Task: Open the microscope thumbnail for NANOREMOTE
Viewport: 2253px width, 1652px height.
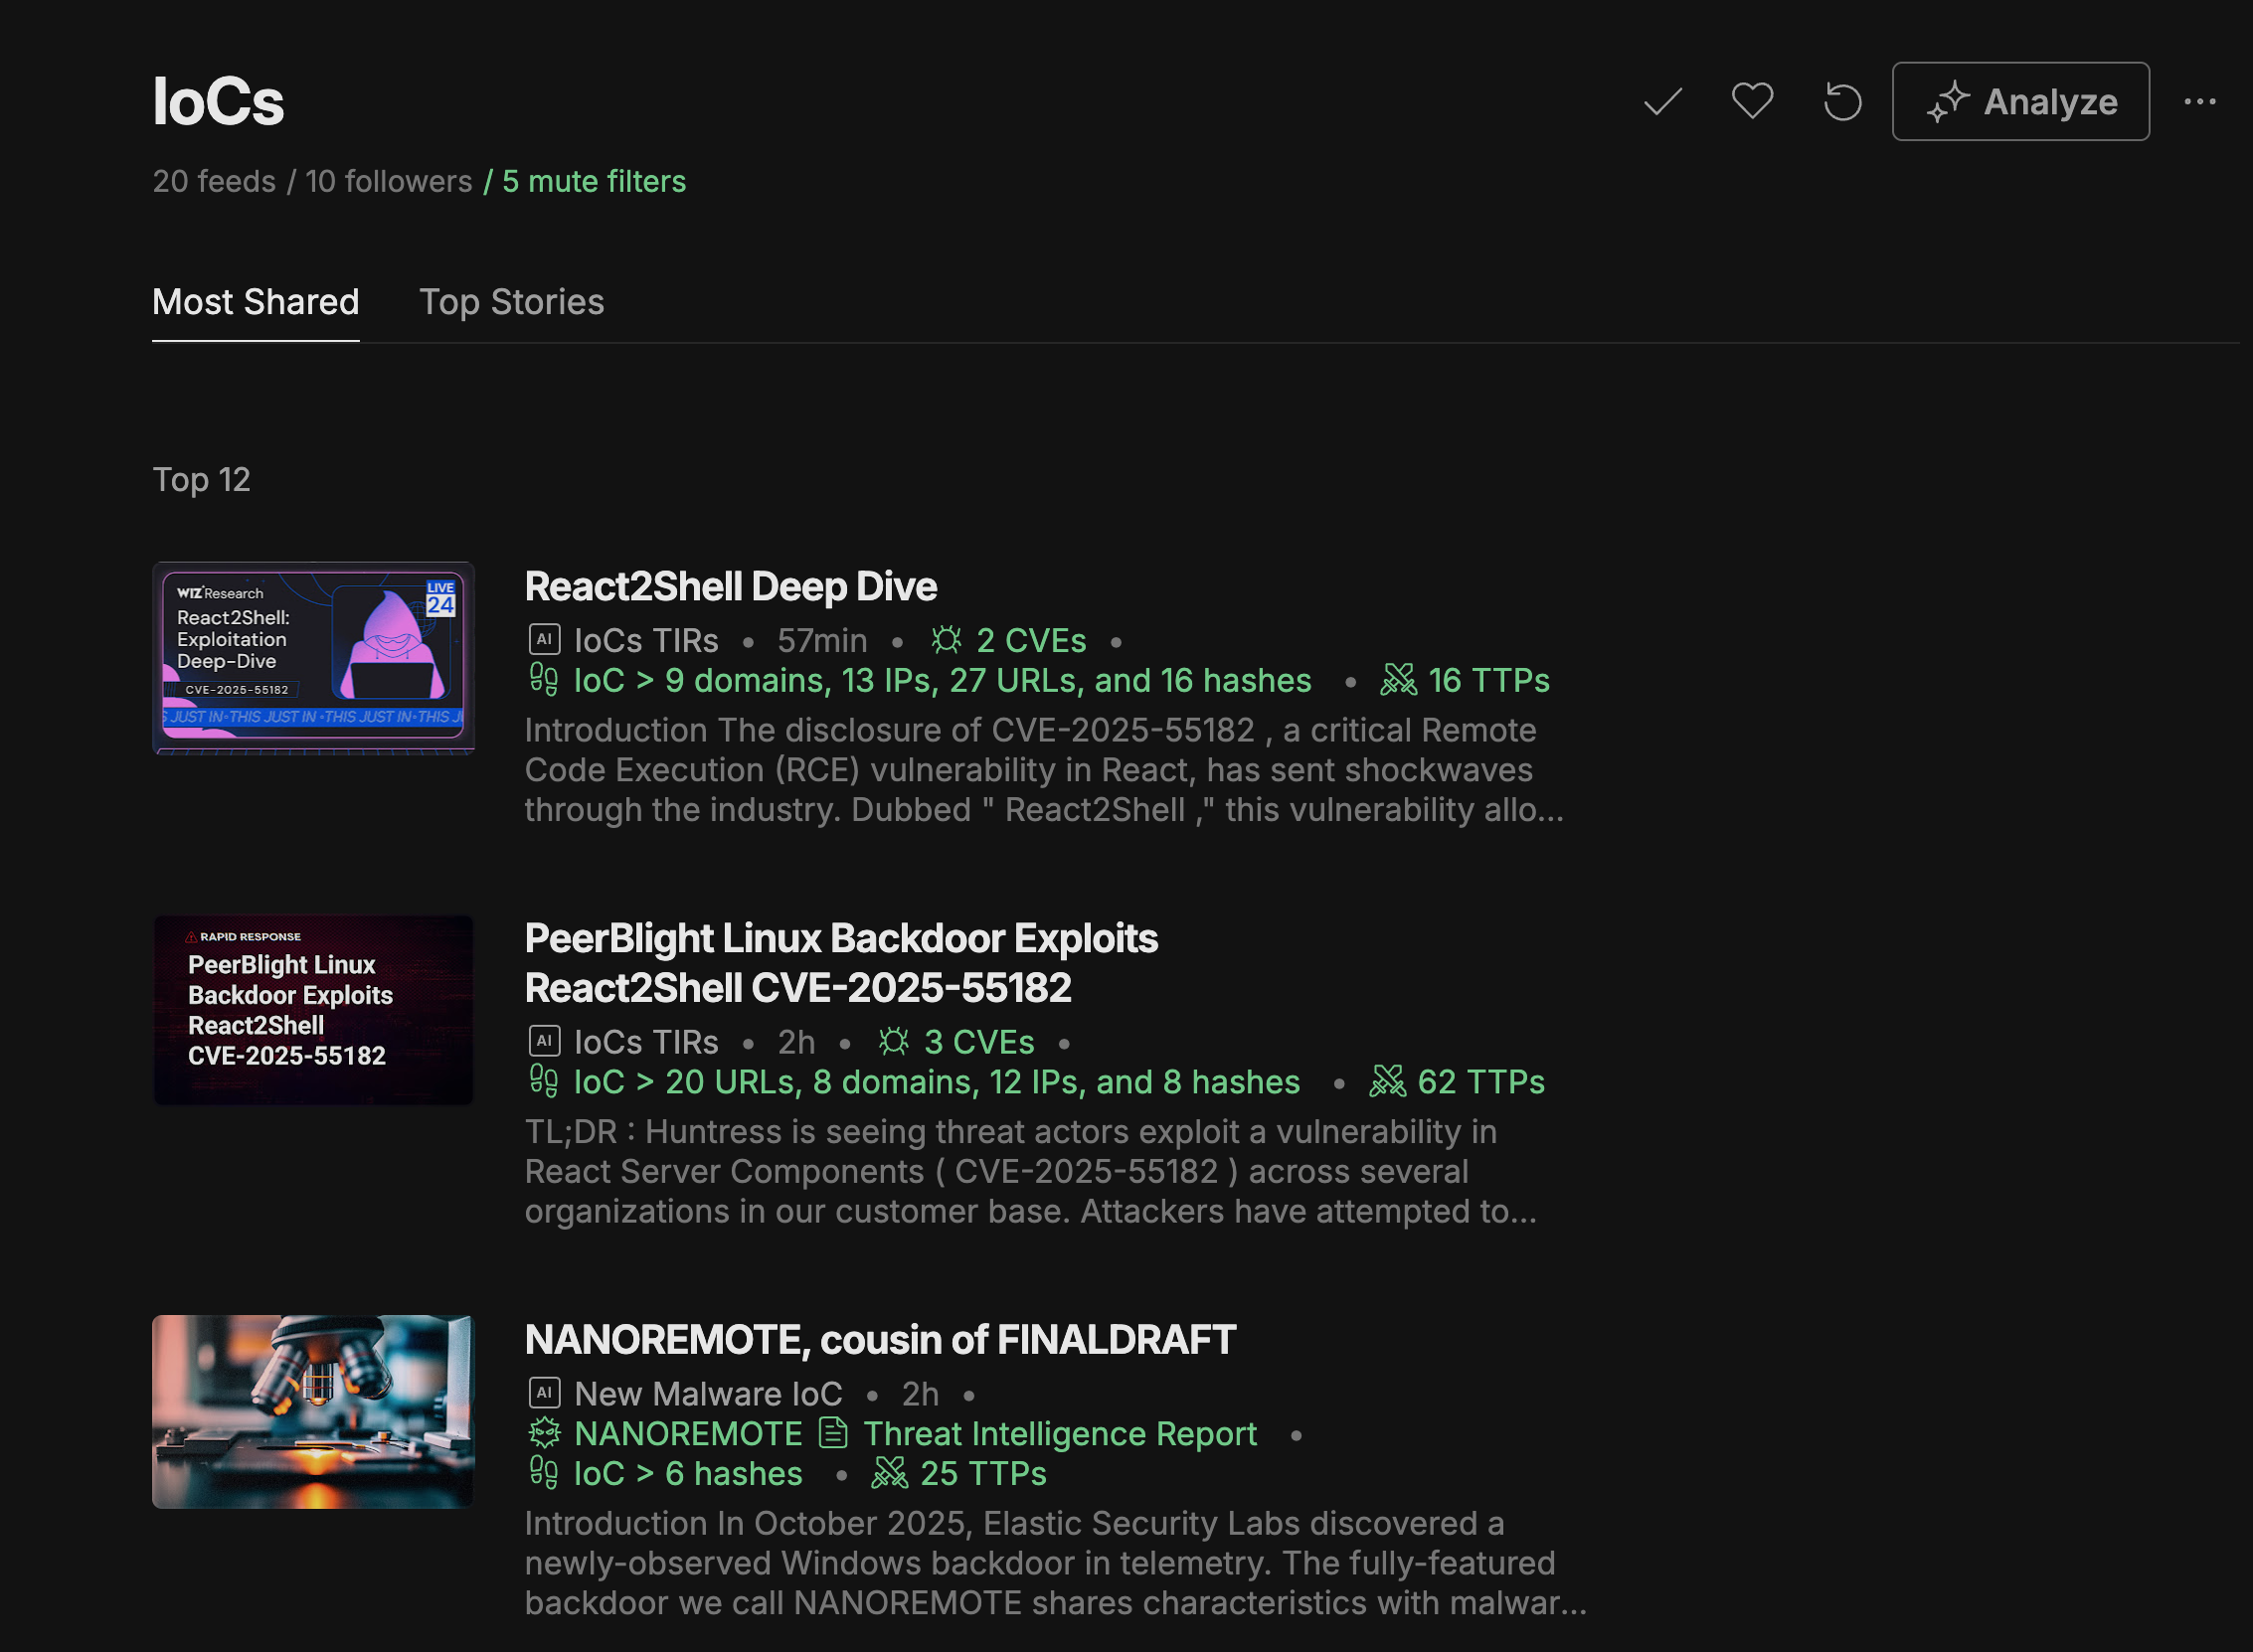Action: click(x=313, y=1411)
